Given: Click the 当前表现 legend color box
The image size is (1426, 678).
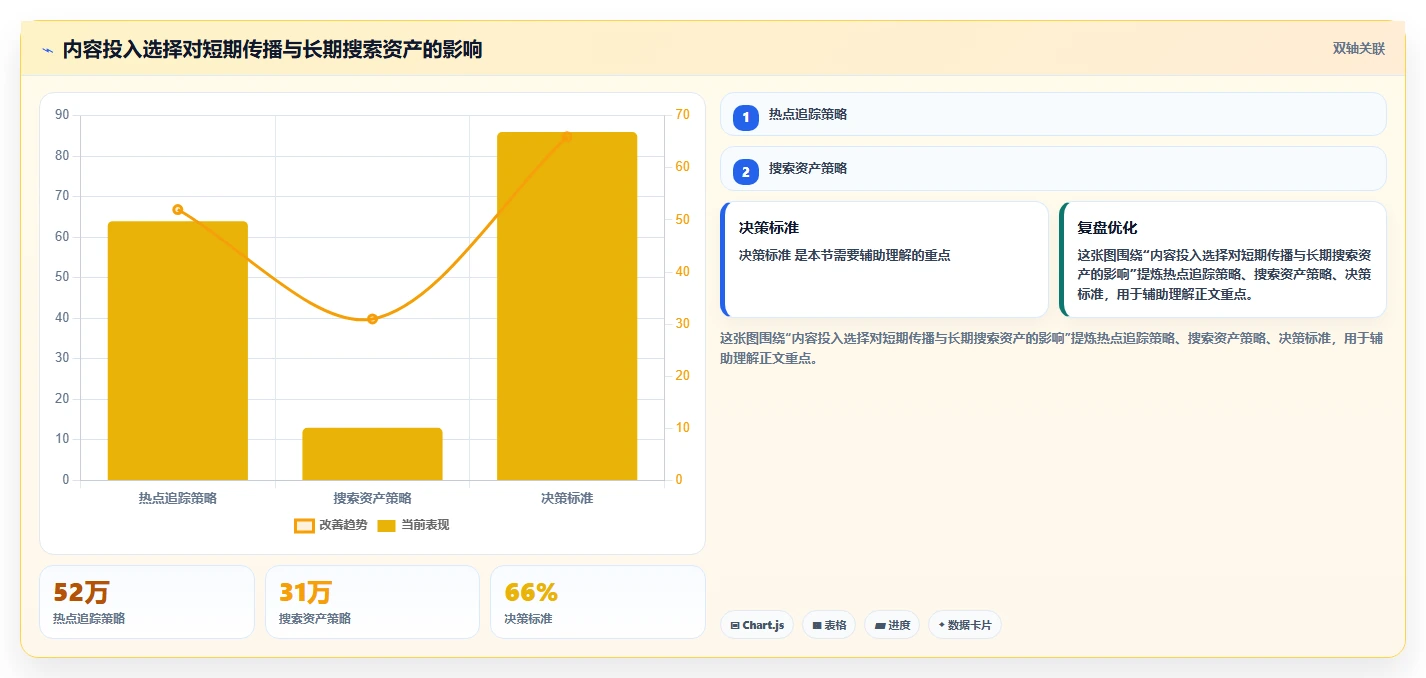Looking at the screenshot, I should pyautogui.click(x=387, y=526).
